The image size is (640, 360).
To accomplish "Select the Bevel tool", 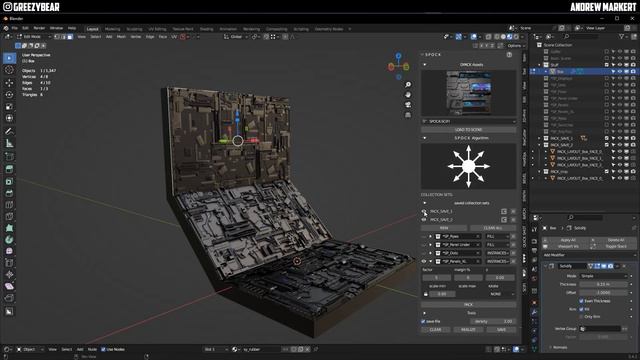I will [x=9, y=193].
